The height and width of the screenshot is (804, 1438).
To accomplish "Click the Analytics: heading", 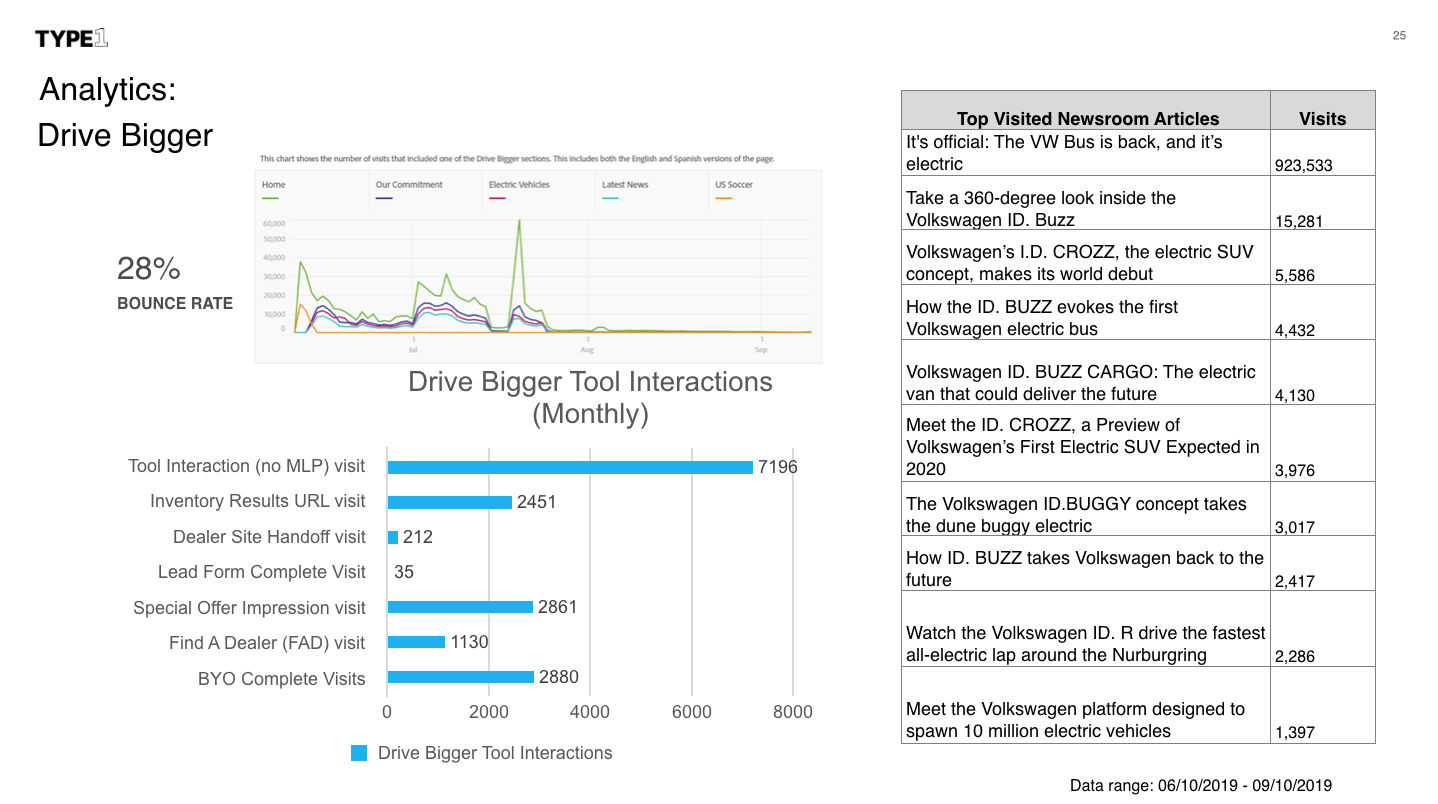I will pos(108,90).
